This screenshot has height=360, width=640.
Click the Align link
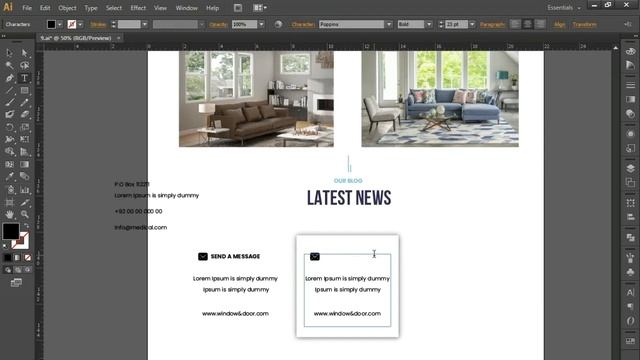[x=560, y=24]
